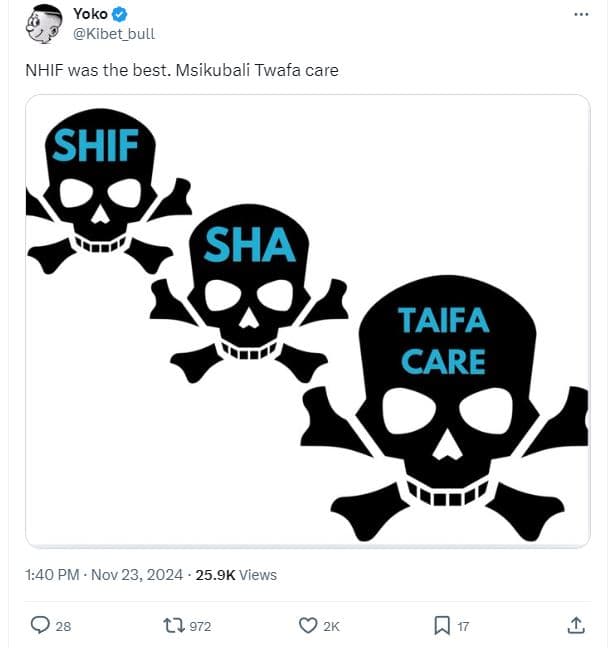Click the reply speech bubble icon
The width and height of the screenshot is (614, 648).
point(40,625)
